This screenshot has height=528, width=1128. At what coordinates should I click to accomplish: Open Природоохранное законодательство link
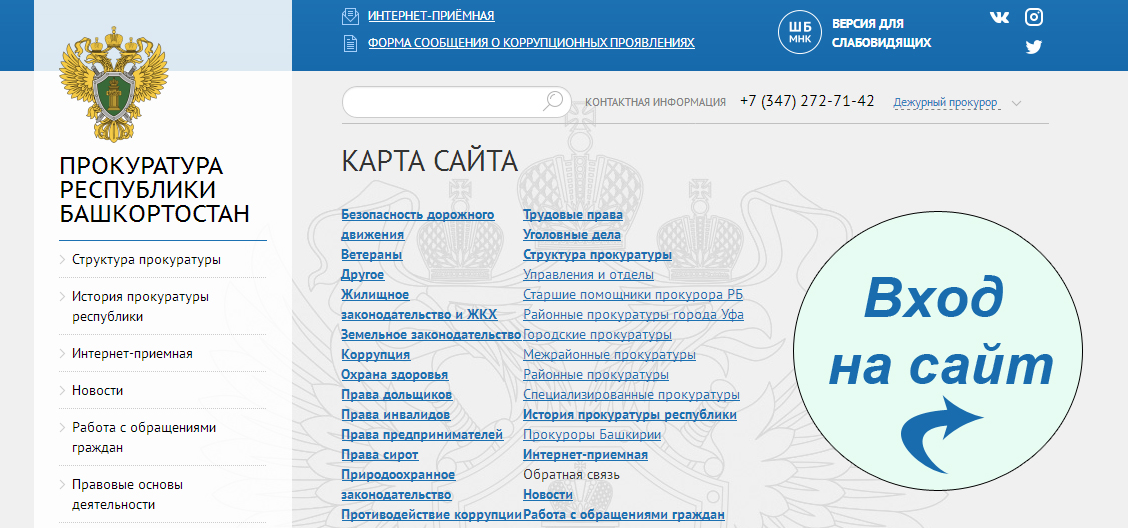(398, 485)
